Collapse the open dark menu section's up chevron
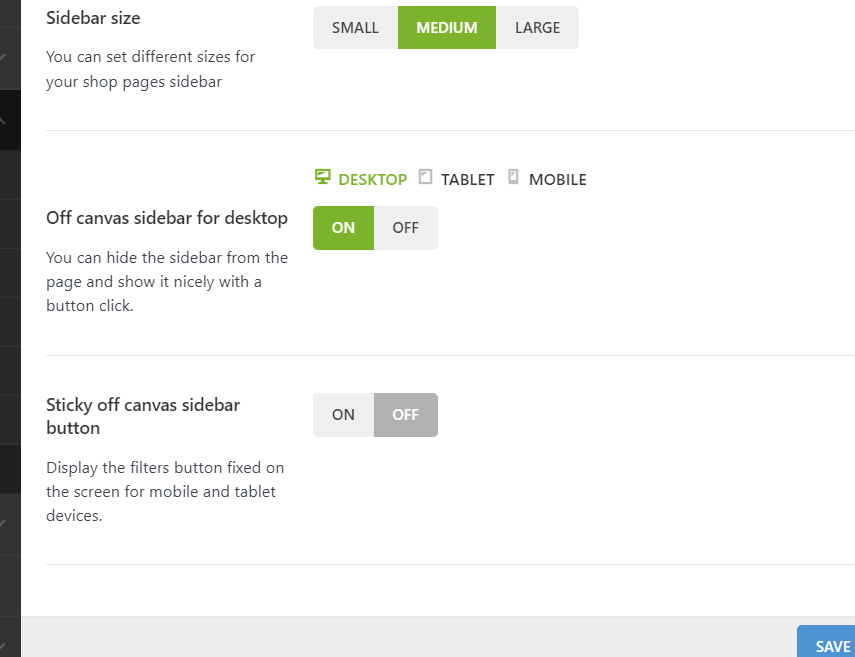855x657 pixels. 4,119
